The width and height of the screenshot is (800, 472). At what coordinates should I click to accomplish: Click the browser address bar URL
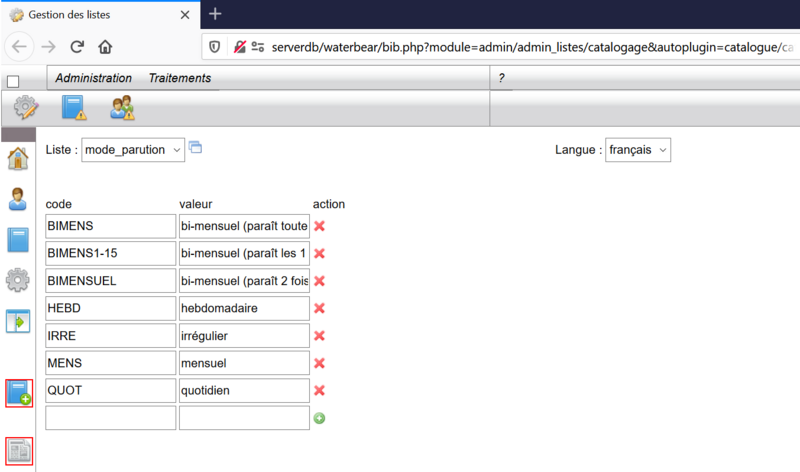click(532, 47)
